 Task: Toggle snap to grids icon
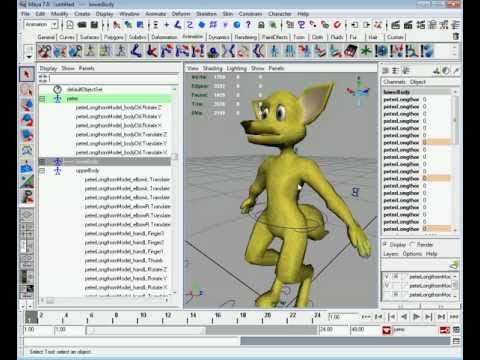tap(290, 25)
